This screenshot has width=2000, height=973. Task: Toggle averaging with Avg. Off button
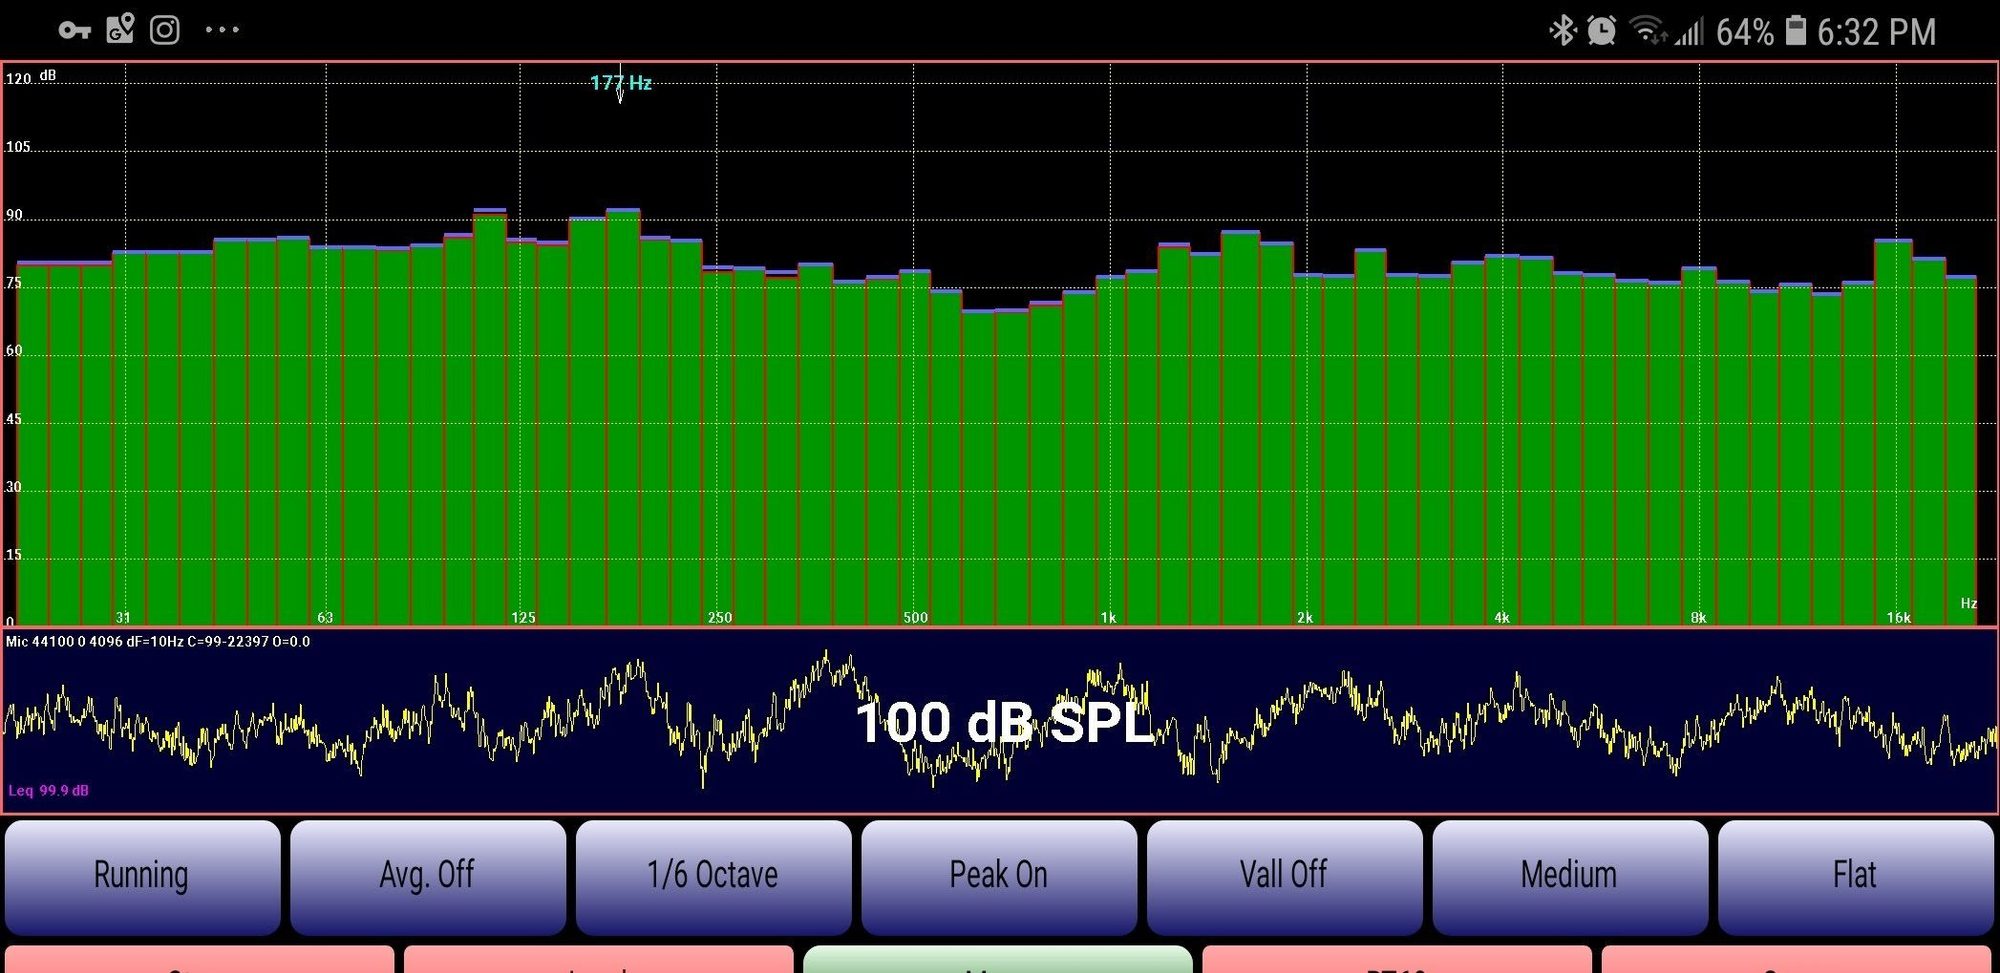click(x=428, y=877)
